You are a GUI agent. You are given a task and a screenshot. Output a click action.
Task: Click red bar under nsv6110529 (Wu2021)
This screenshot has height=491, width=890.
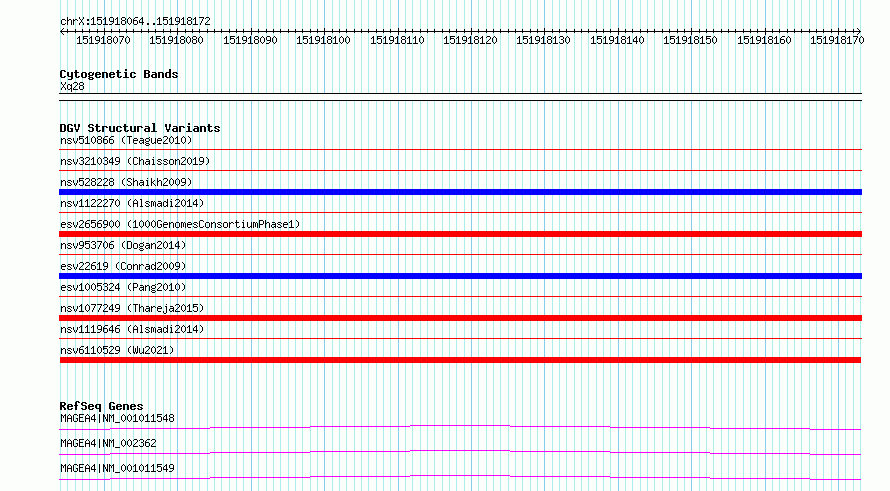[460, 360]
